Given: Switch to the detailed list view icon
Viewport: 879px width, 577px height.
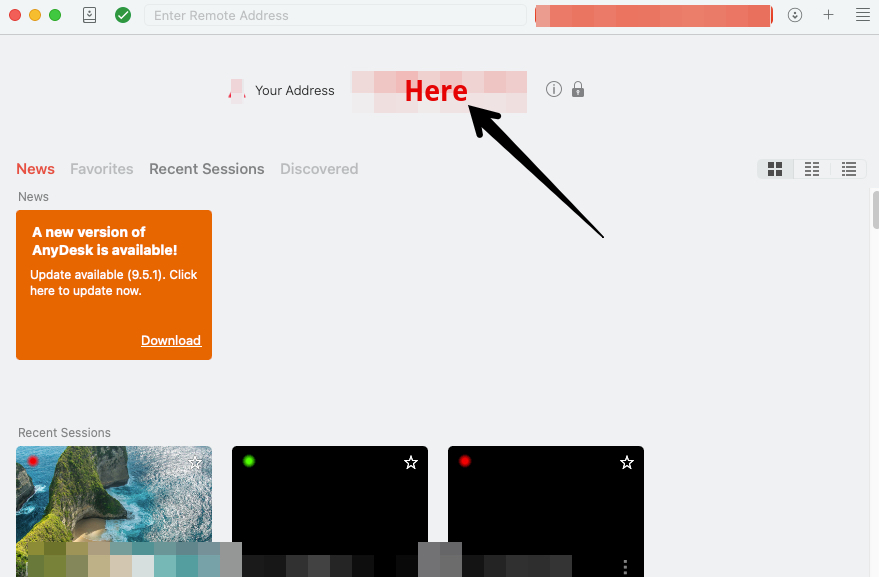Looking at the screenshot, I should coord(848,169).
